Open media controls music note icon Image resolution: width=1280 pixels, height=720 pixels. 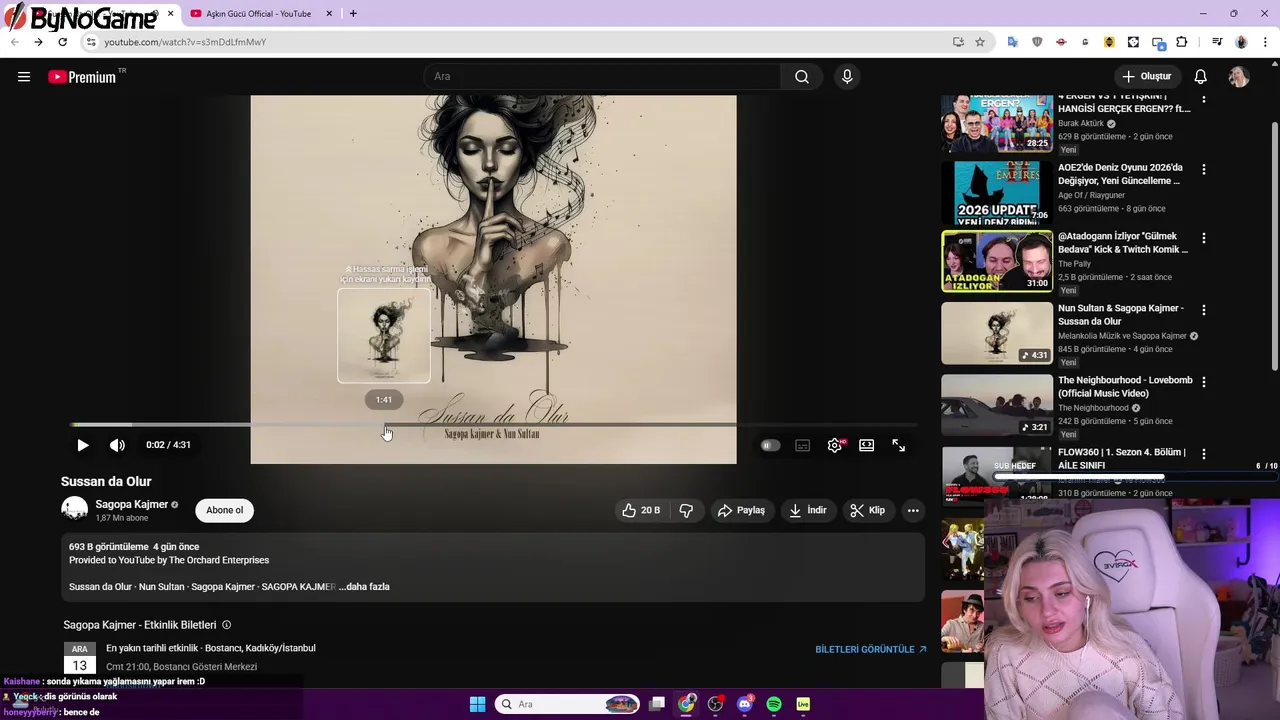1217,42
